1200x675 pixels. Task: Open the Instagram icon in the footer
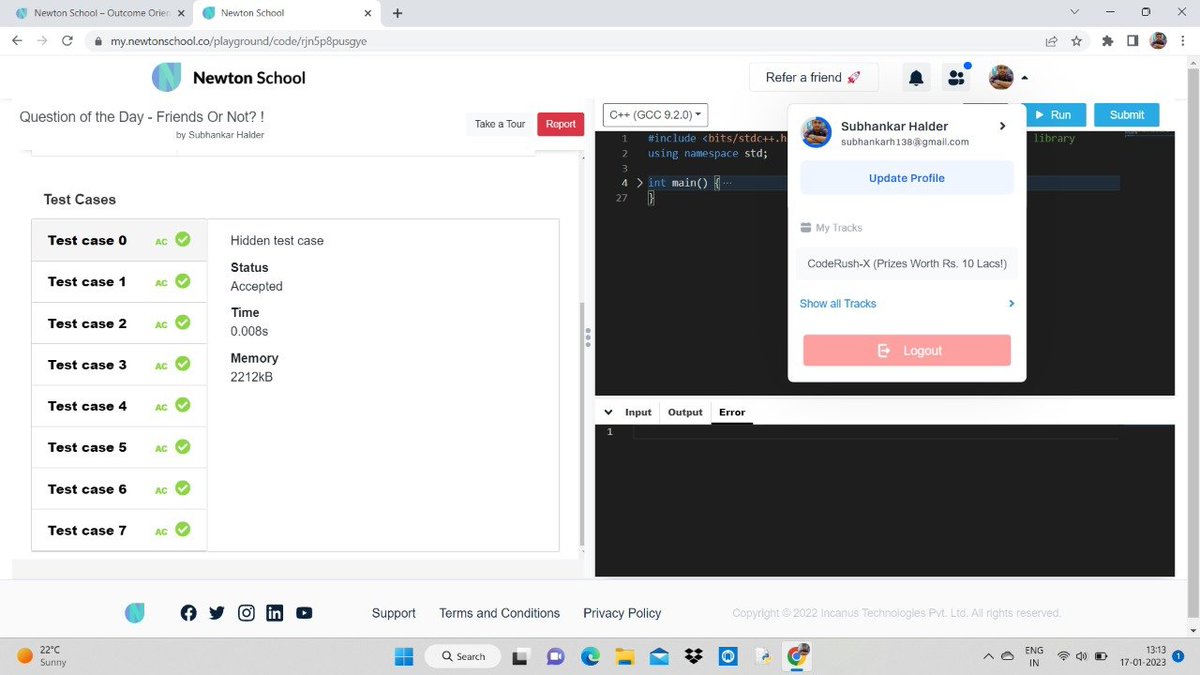(x=246, y=613)
